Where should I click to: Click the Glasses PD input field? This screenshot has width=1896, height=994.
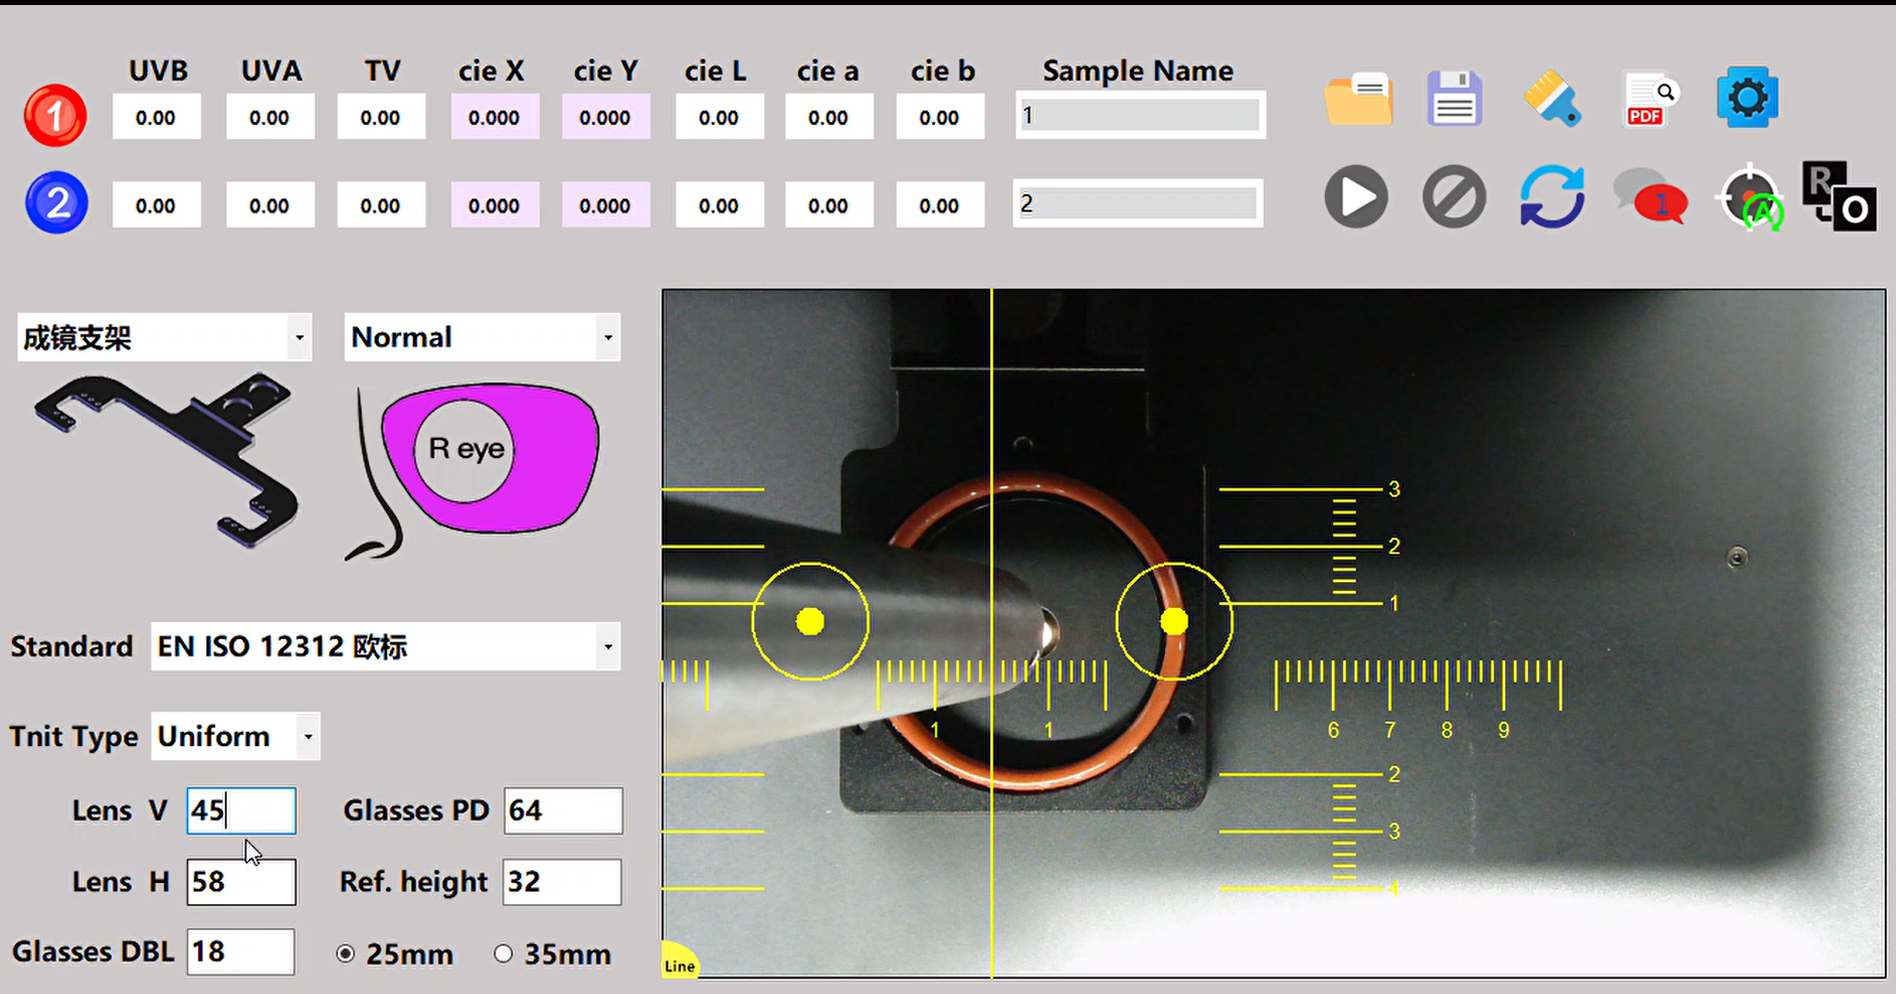(563, 810)
